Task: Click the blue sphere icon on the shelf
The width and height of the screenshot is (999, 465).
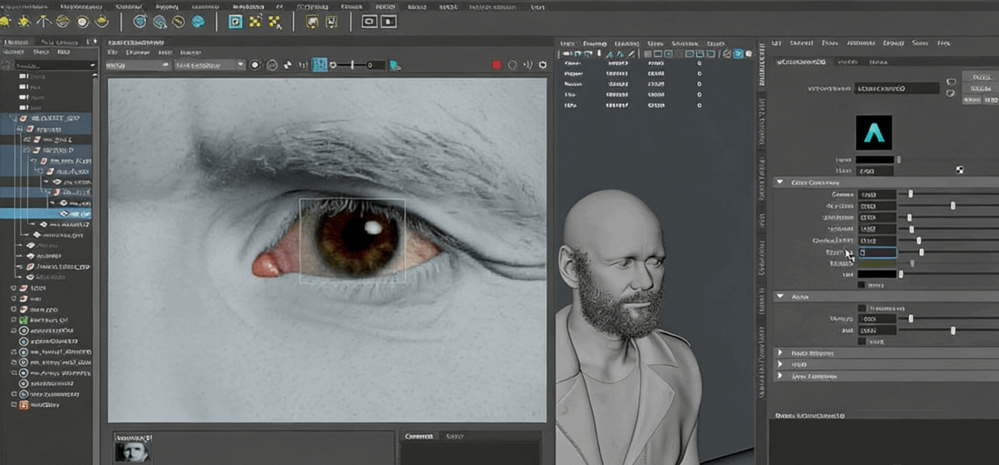Action: pyautogui.click(x=198, y=21)
